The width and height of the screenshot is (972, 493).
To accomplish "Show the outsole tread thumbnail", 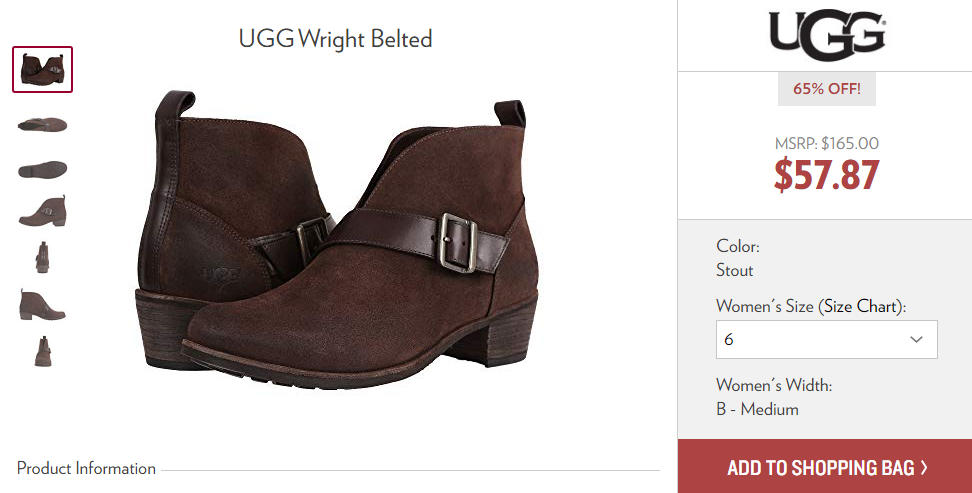I will pos(43,169).
